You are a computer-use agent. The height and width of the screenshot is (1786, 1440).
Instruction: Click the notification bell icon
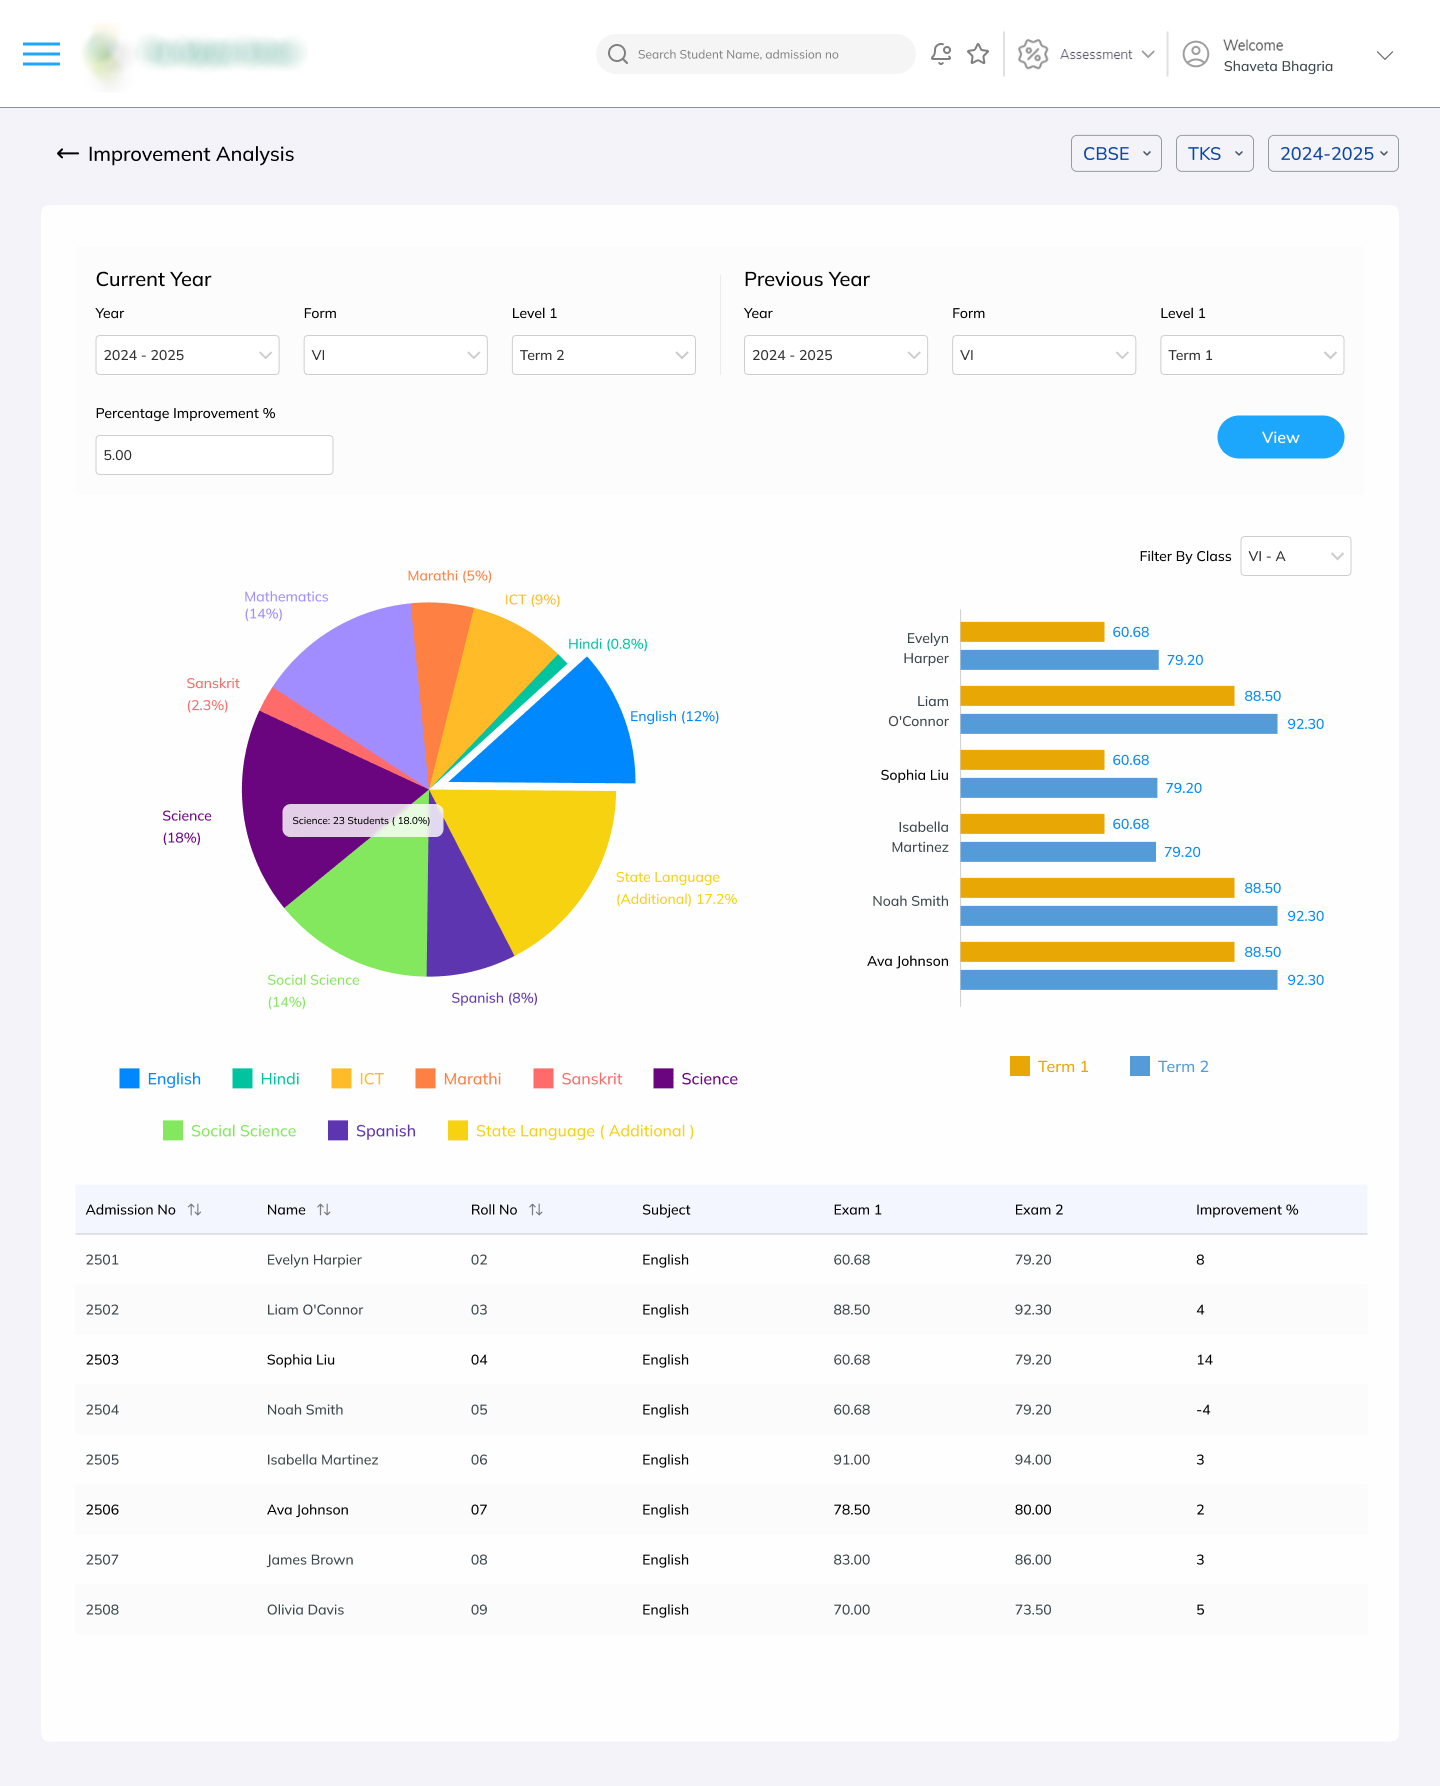point(940,54)
